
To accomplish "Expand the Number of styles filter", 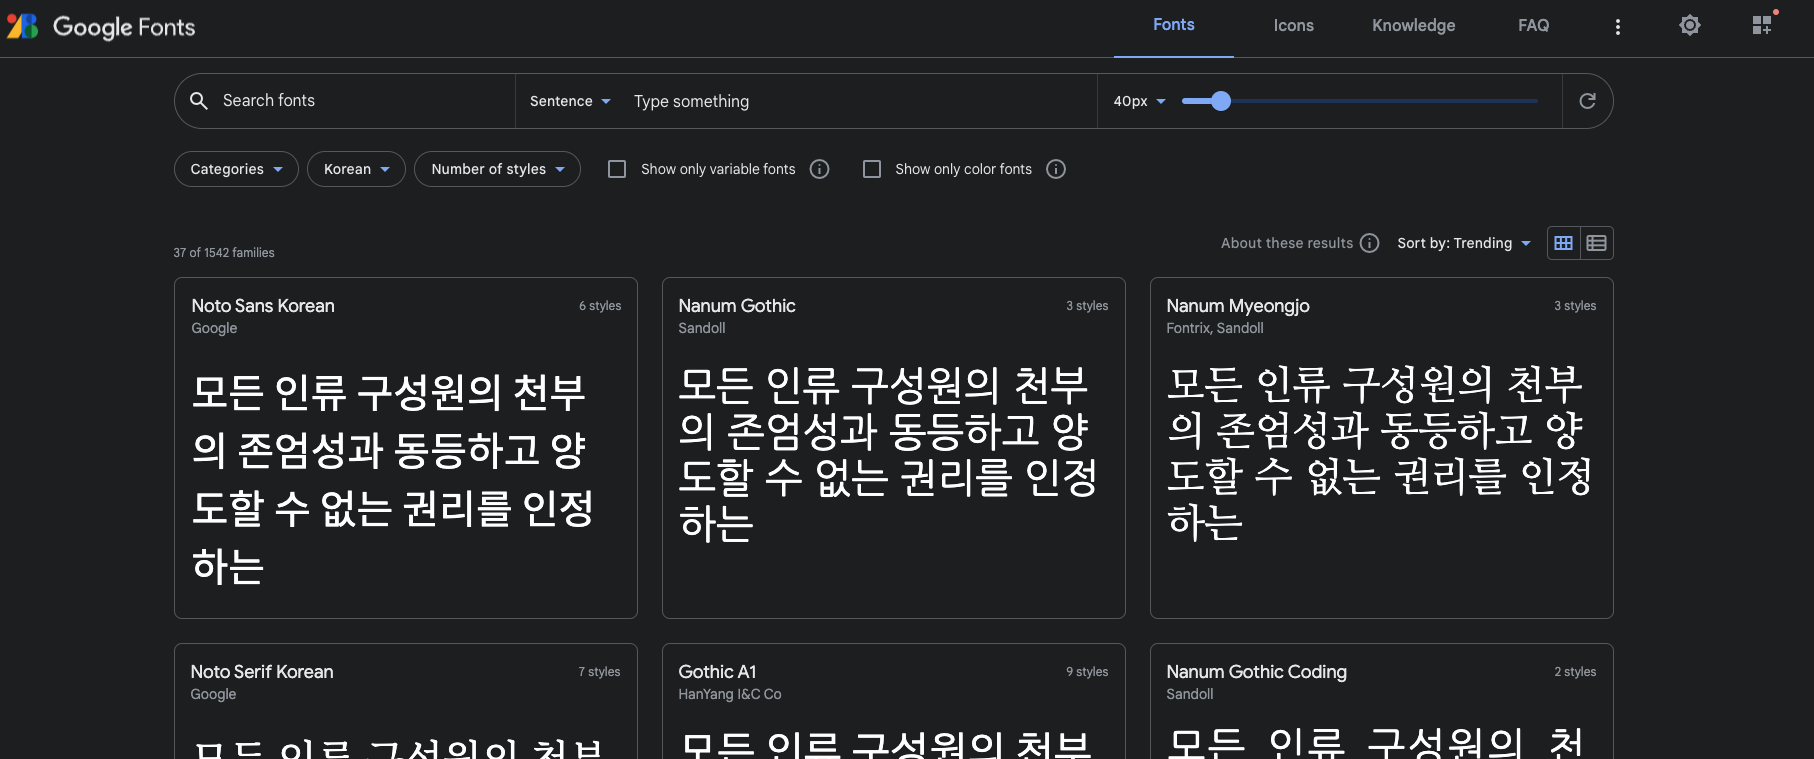I will 497,169.
